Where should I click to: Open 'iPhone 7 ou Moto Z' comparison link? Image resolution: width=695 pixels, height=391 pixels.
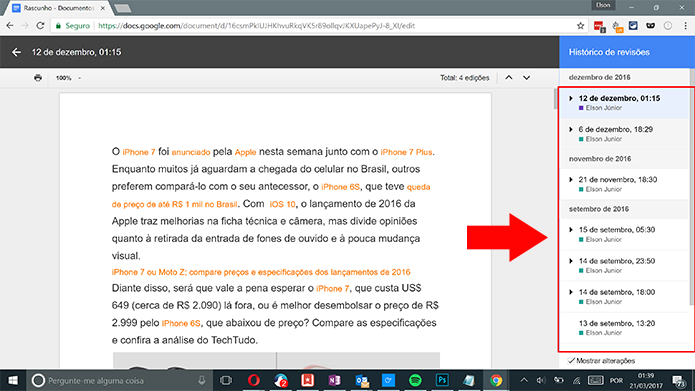[261, 272]
